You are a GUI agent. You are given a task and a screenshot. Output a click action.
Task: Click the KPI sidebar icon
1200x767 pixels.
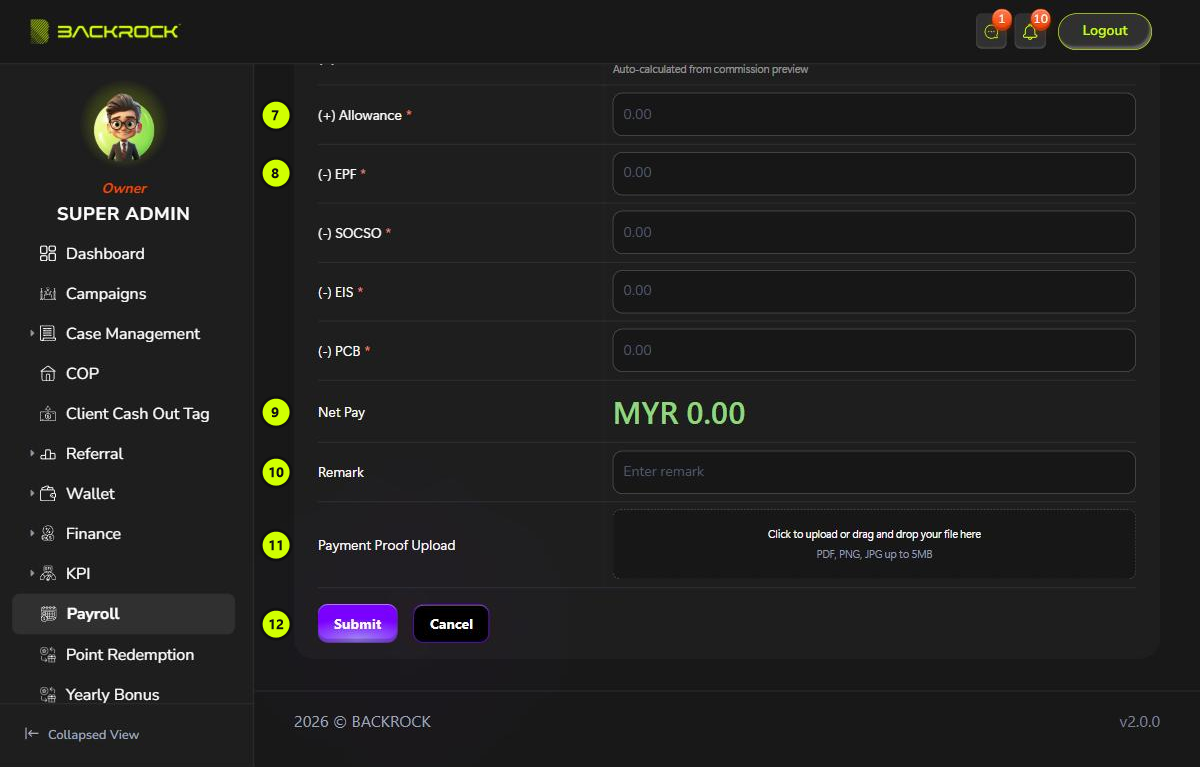48,574
